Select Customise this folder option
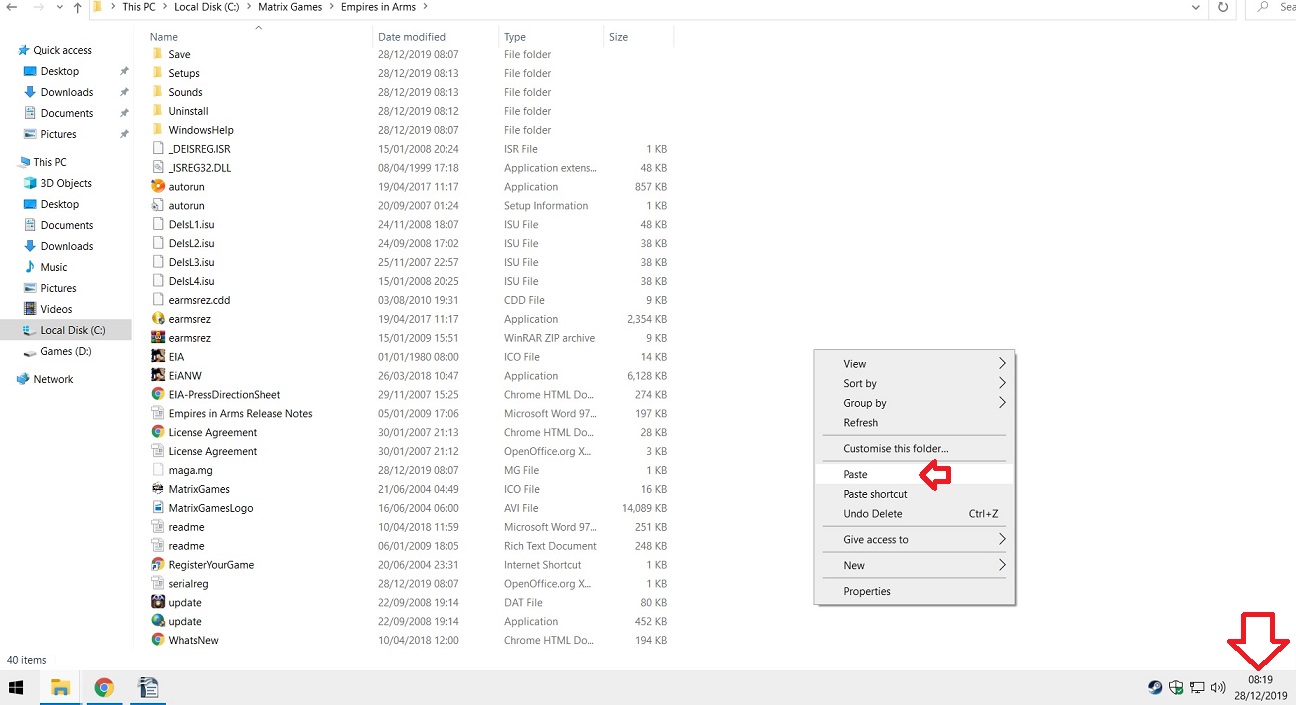 [x=914, y=449]
